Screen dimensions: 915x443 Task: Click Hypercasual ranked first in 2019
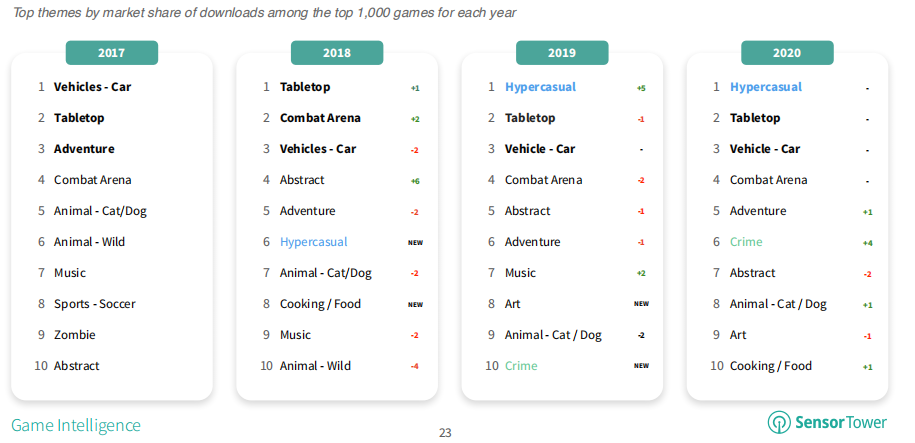tap(540, 87)
